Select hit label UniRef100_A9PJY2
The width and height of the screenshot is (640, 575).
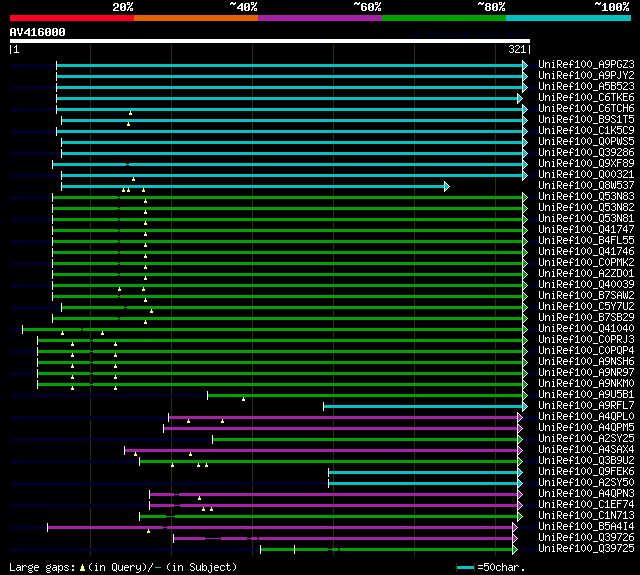point(586,75)
